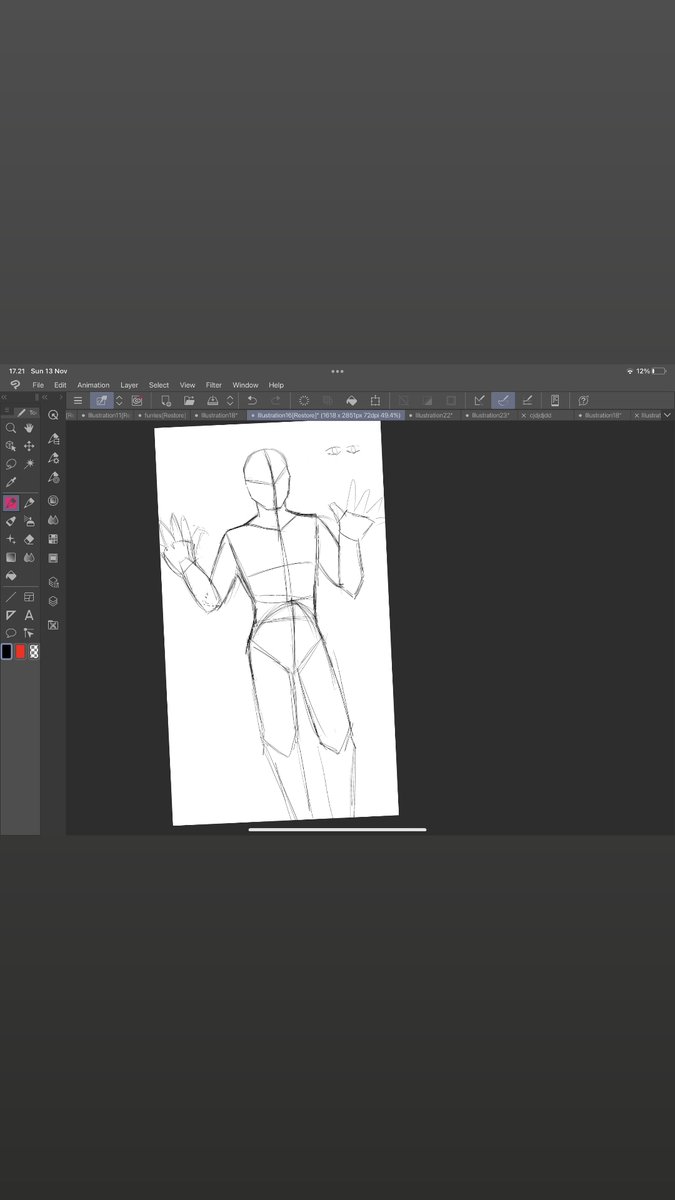Select the Text tool

tap(29, 615)
